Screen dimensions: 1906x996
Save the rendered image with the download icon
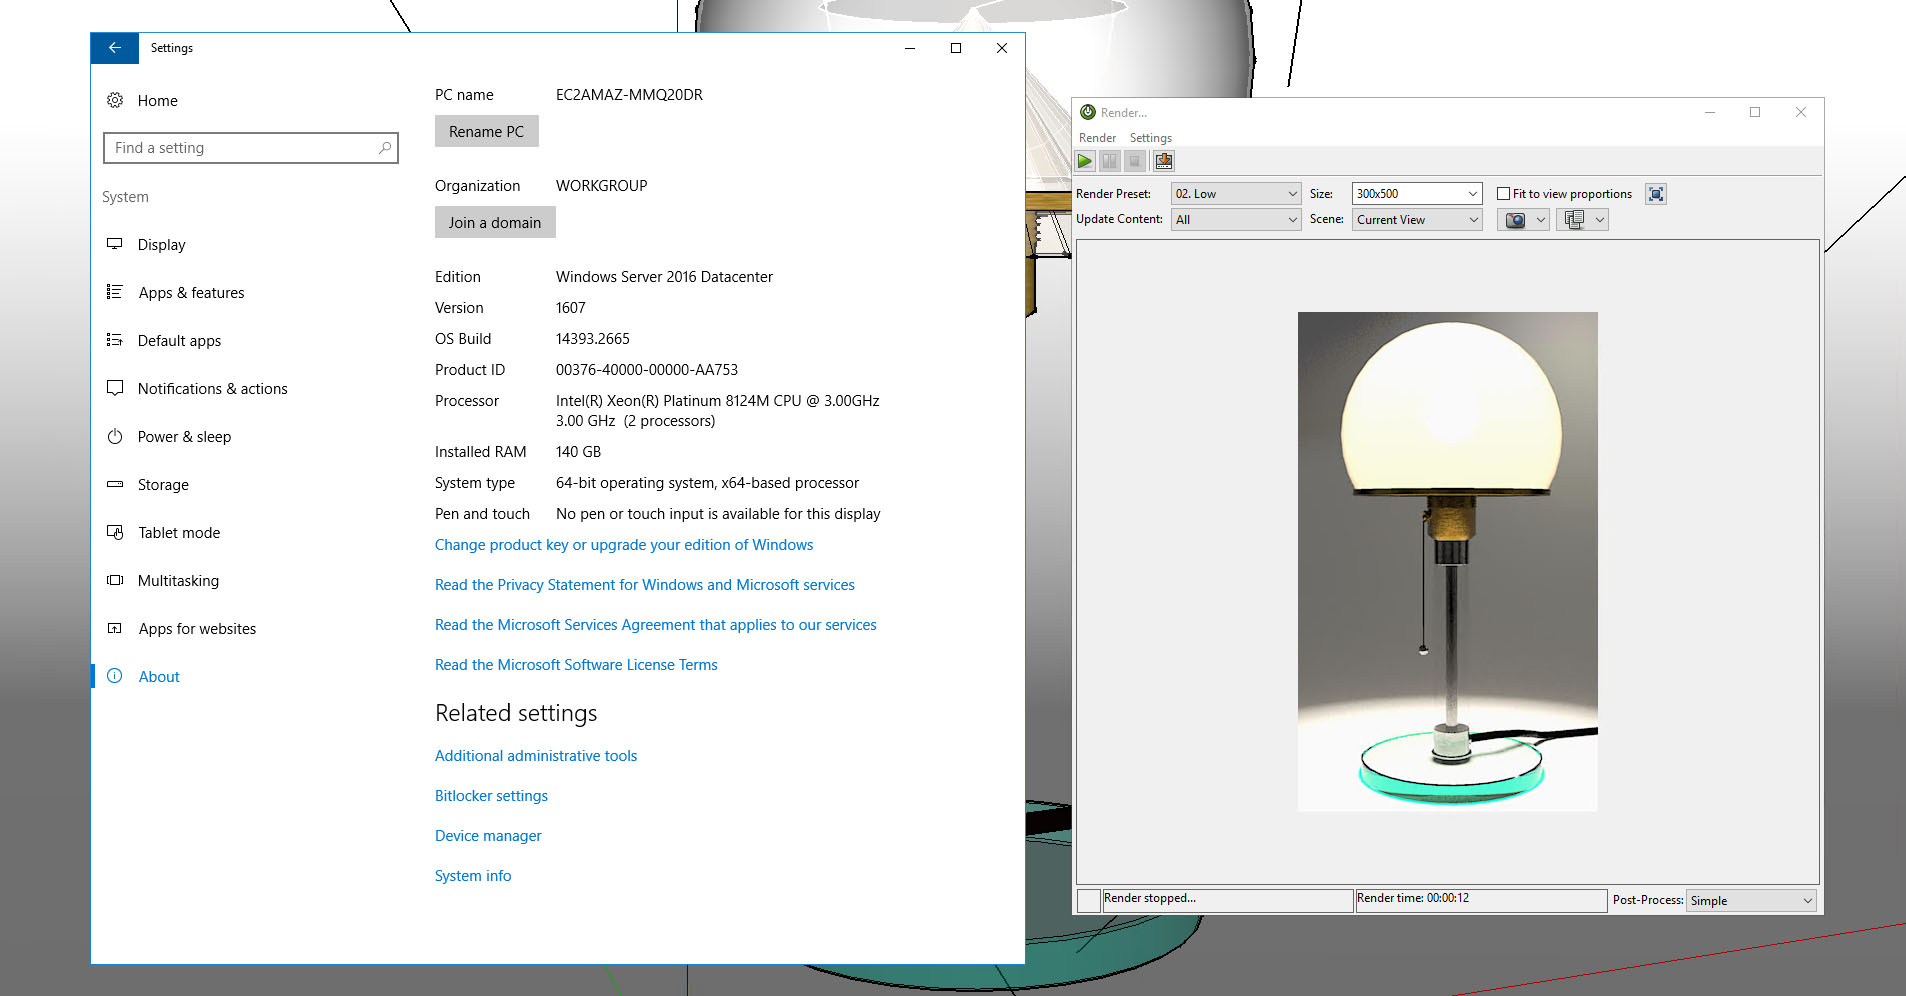[x=1164, y=161]
